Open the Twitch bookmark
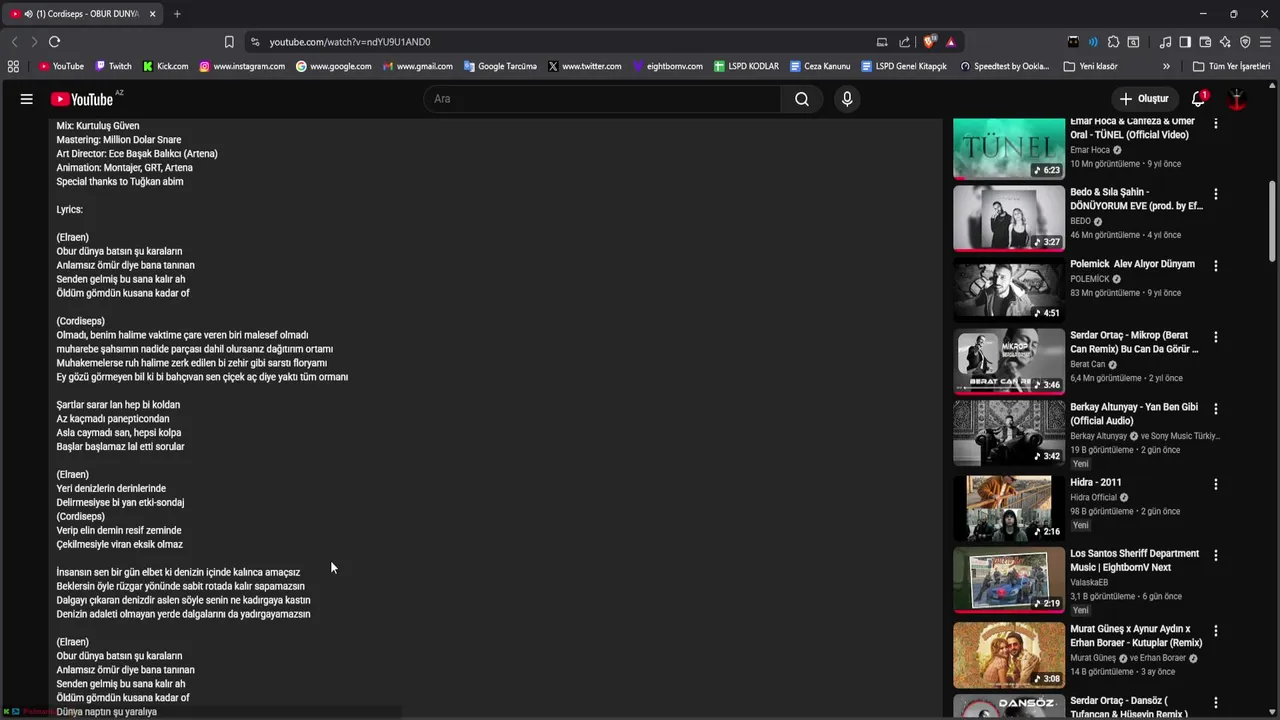The width and height of the screenshot is (1280, 720). (x=113, y=66)
